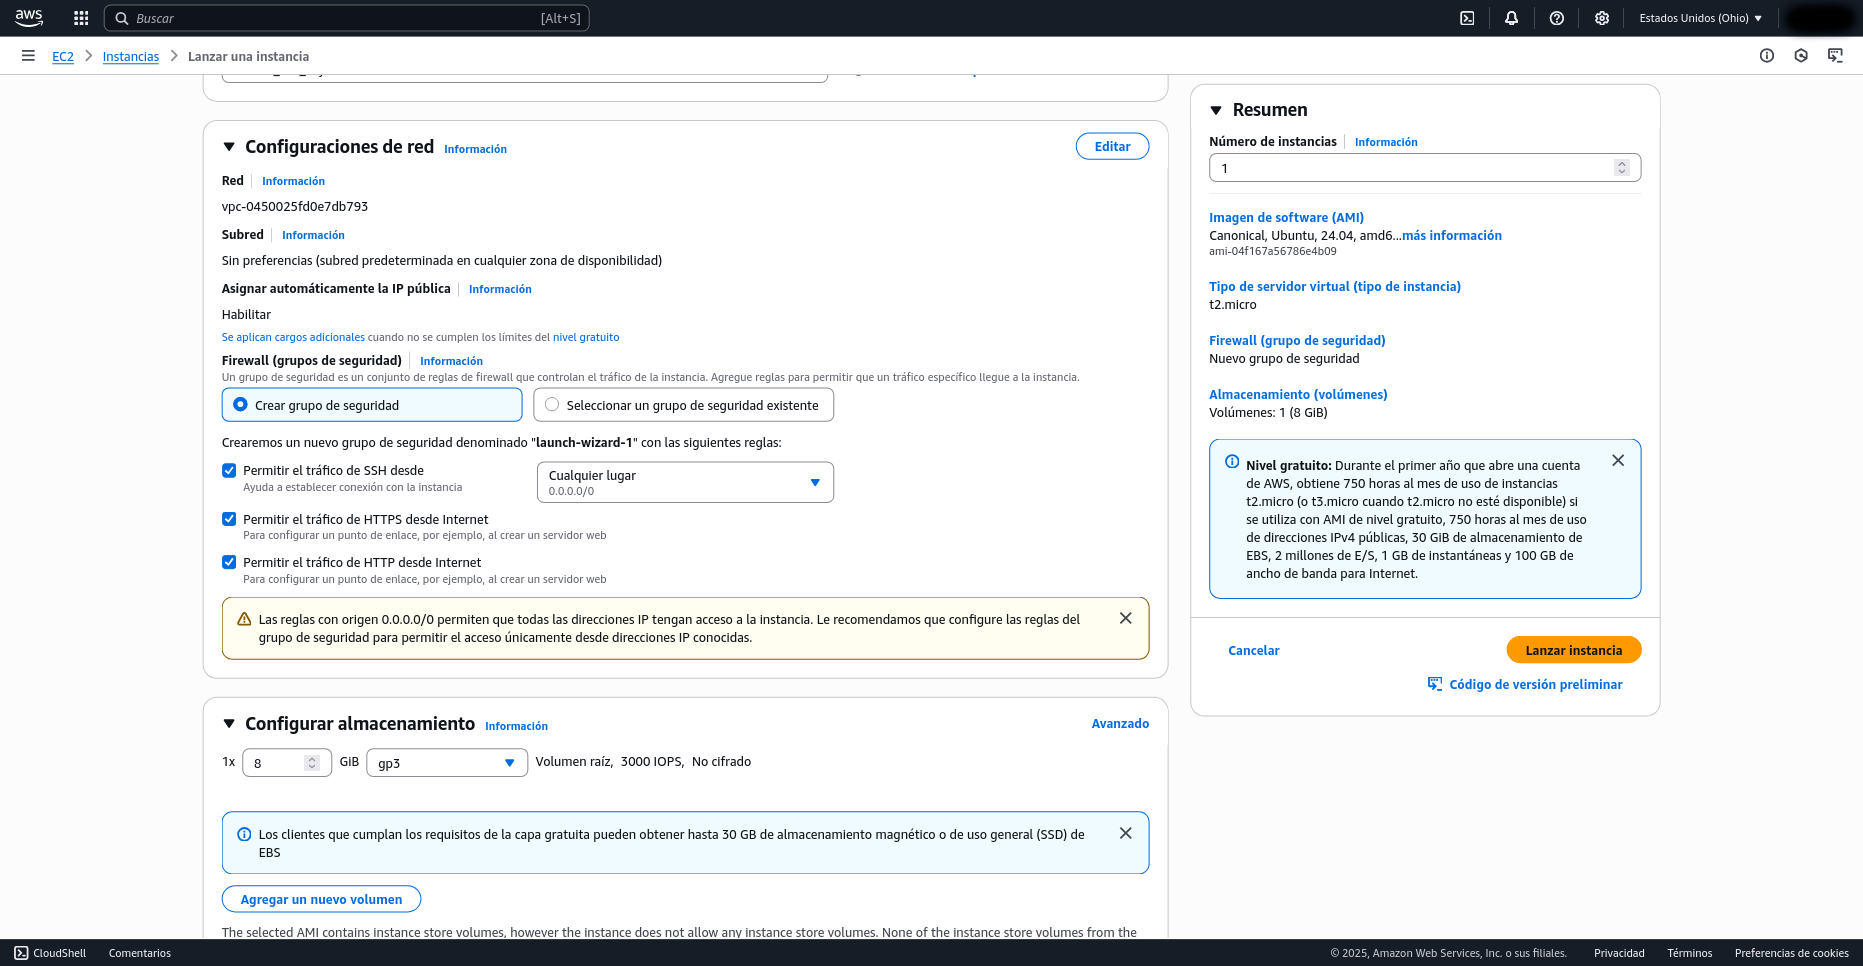Viewport: 1863px width, 966px height.
Task: Uncheck Permitir el tráfico de SSH
Action: tap(229, 470)
